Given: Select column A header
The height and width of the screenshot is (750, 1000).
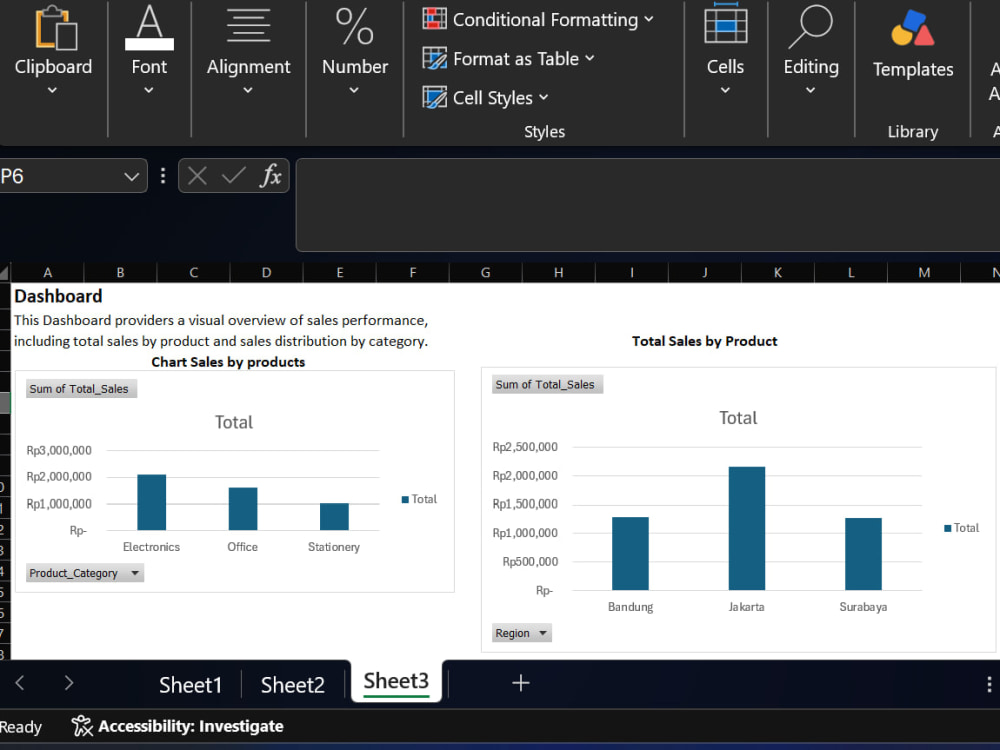Looking at the screenshot, I should pos(47,272).
